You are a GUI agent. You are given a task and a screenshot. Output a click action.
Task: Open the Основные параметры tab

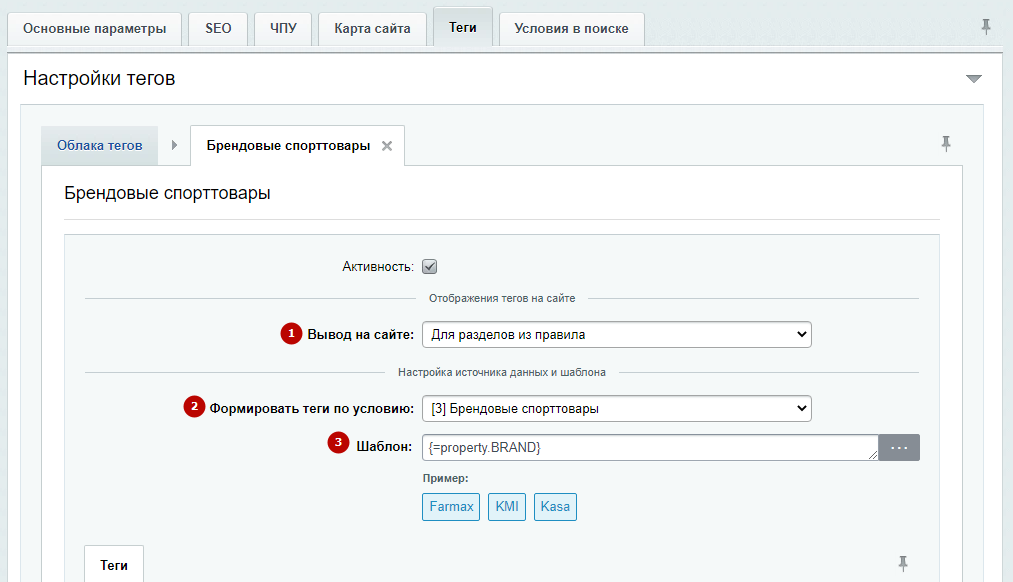coord(94,28)
